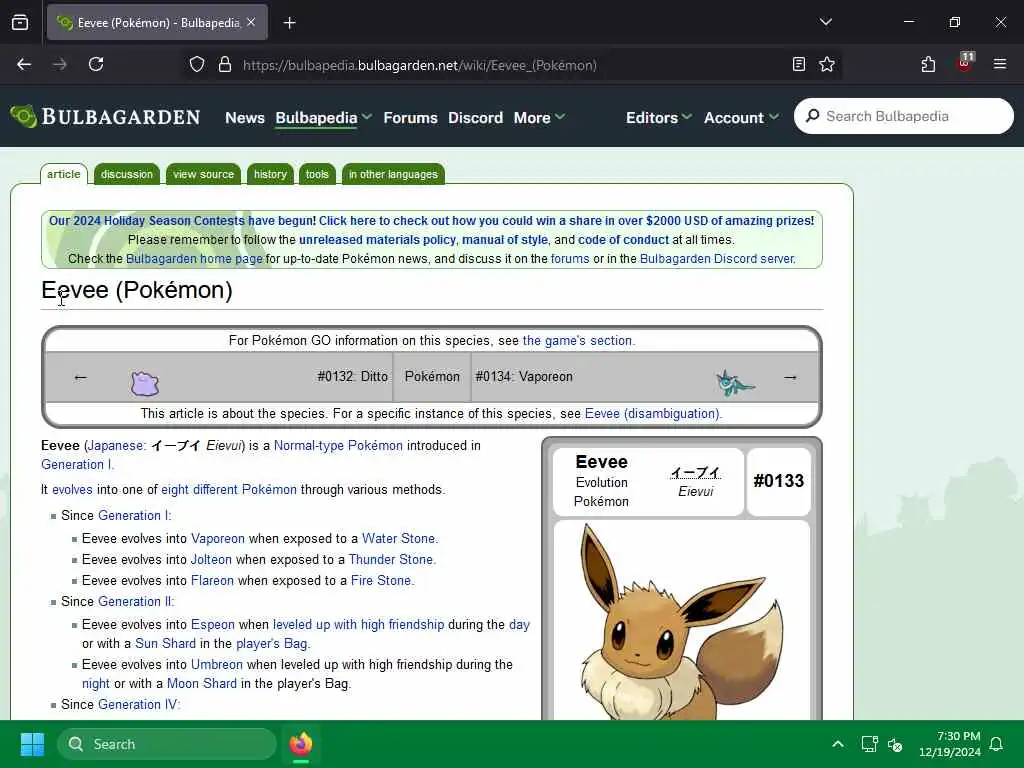The image size is (1024, 768).
Task: Open the Firefox hamburger application menu
Action: click(x=999, y=64)
